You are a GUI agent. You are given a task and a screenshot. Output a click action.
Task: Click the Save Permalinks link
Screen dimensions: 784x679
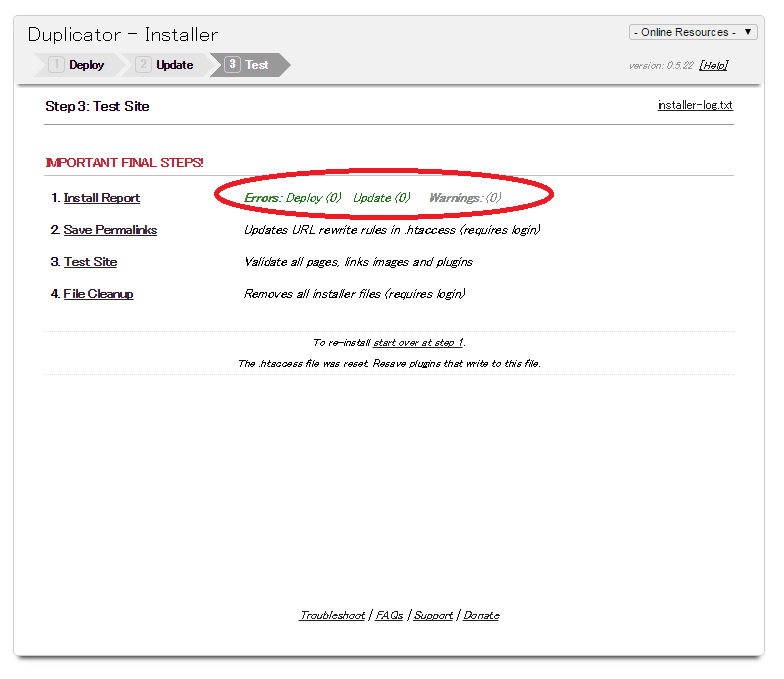point(110,230)
